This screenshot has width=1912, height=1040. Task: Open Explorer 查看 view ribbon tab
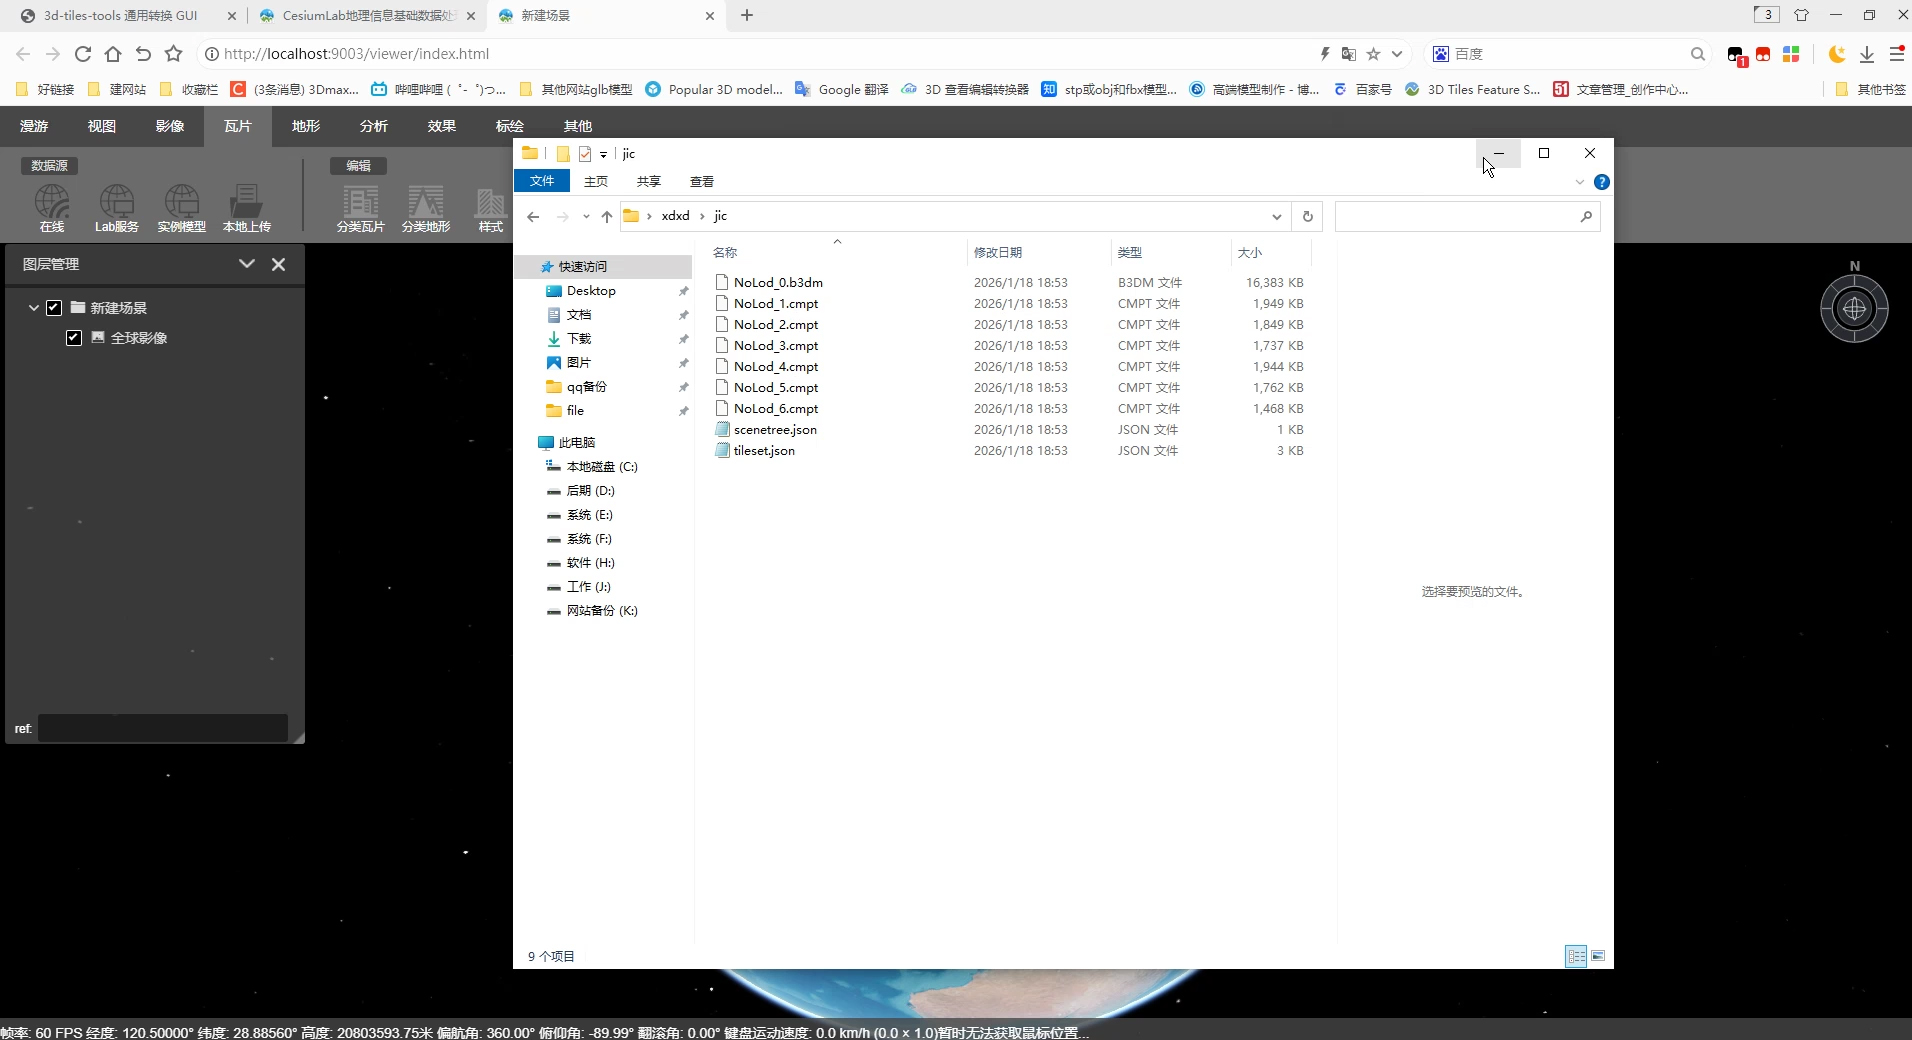(702, 181)
